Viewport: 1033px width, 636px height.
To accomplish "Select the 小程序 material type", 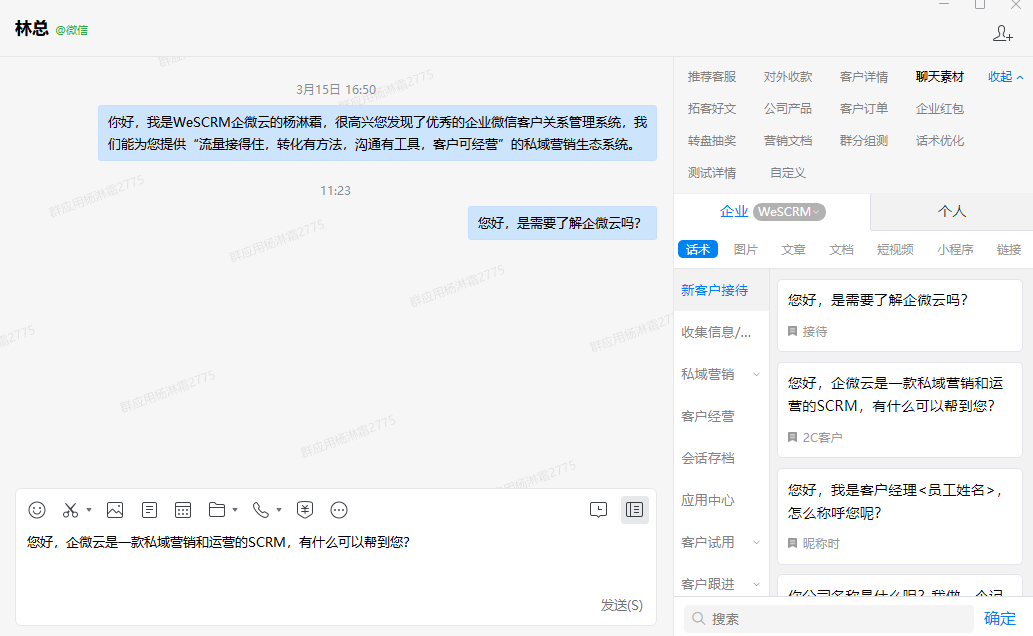I will click(955, 249).
